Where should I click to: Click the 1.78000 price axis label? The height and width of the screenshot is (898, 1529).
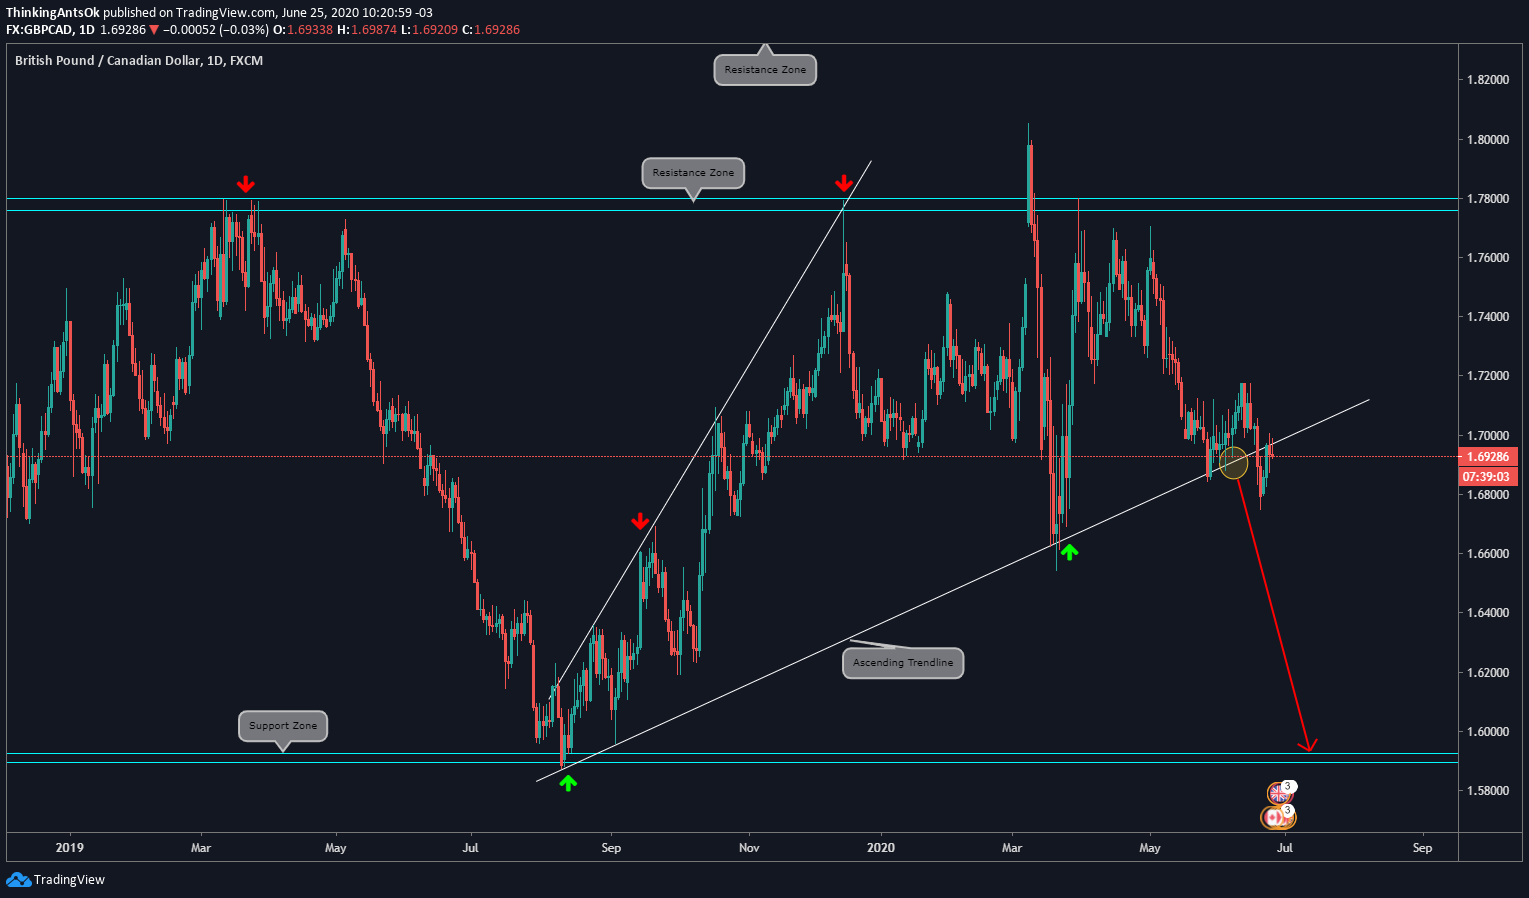tap(1487, 198)
